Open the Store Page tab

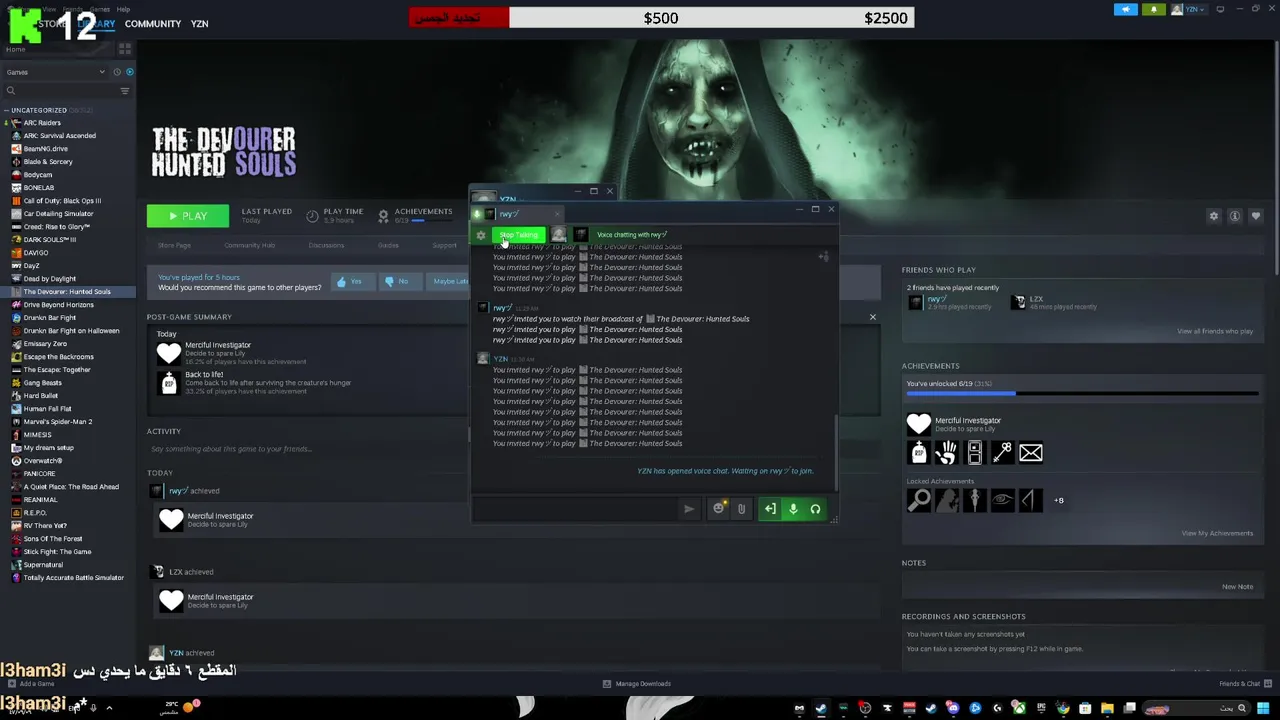(x=174, y=245)
